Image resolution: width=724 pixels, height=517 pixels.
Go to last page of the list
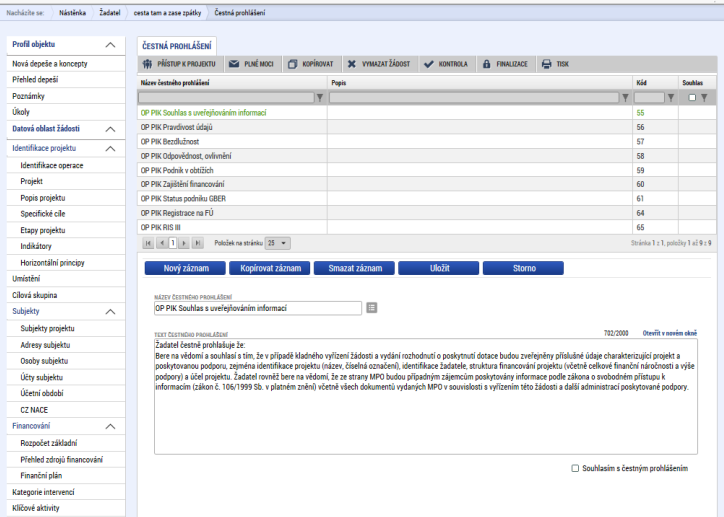[198, 243]
